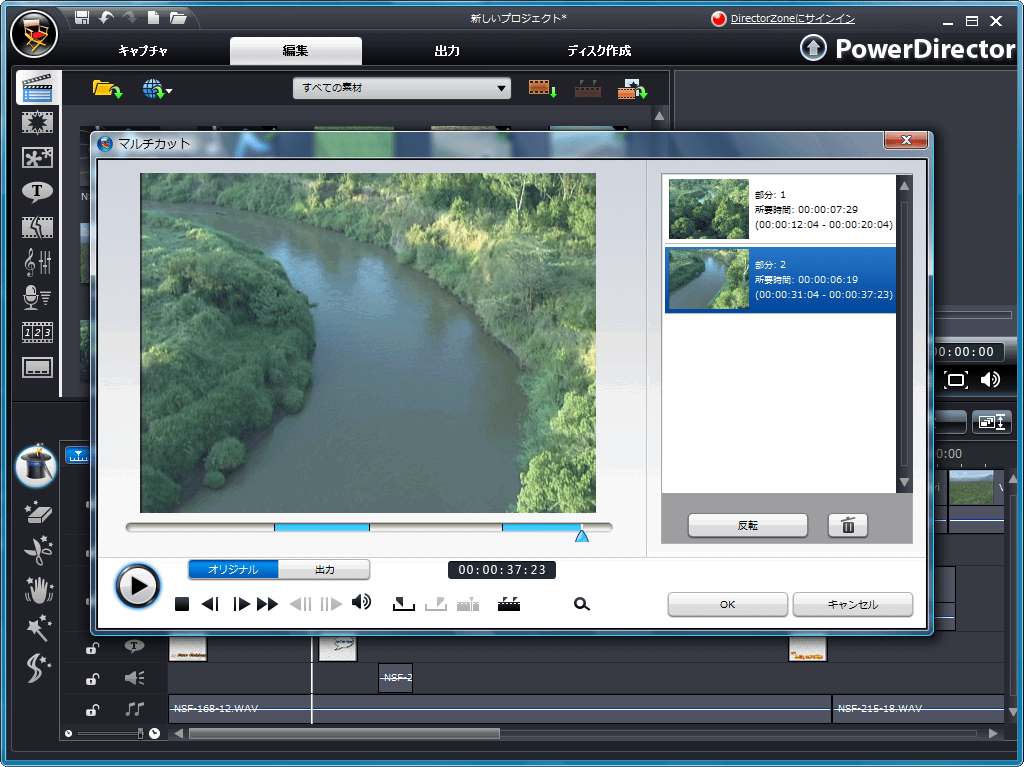Click the 反転 button
This screenshot has width=1024, height=767.
(x=747, y=526)
